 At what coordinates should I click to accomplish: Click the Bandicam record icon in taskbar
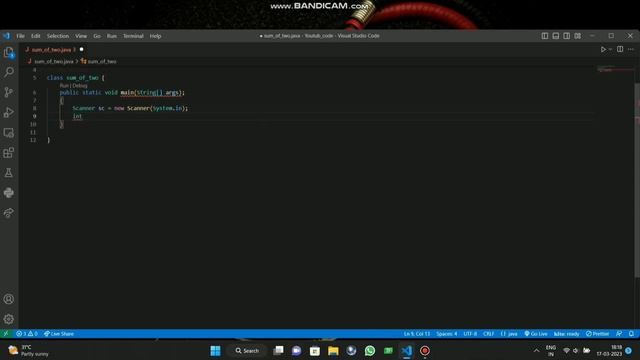[425, 351]
